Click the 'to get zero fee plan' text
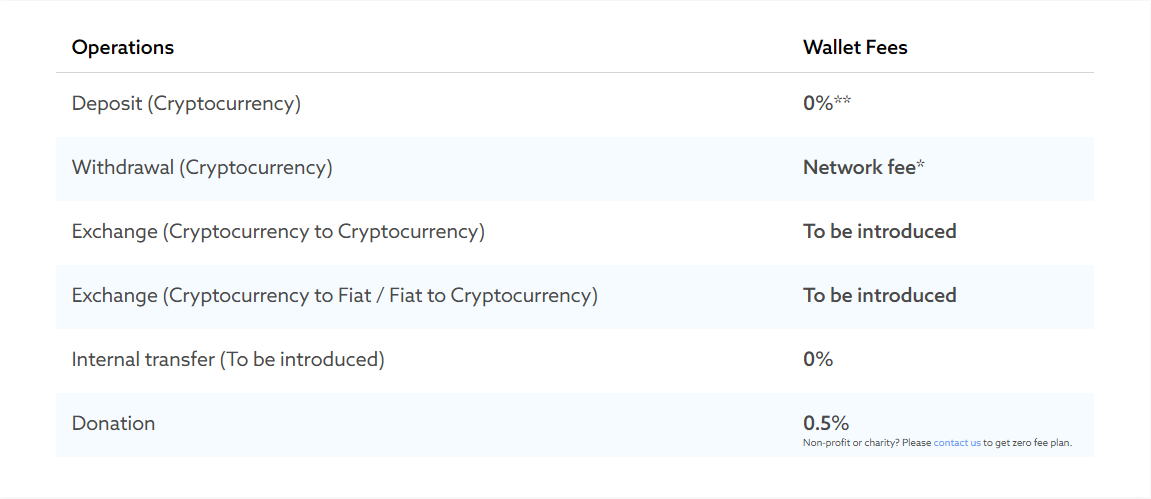1151x499 pixels. (x=1028, y=443)
